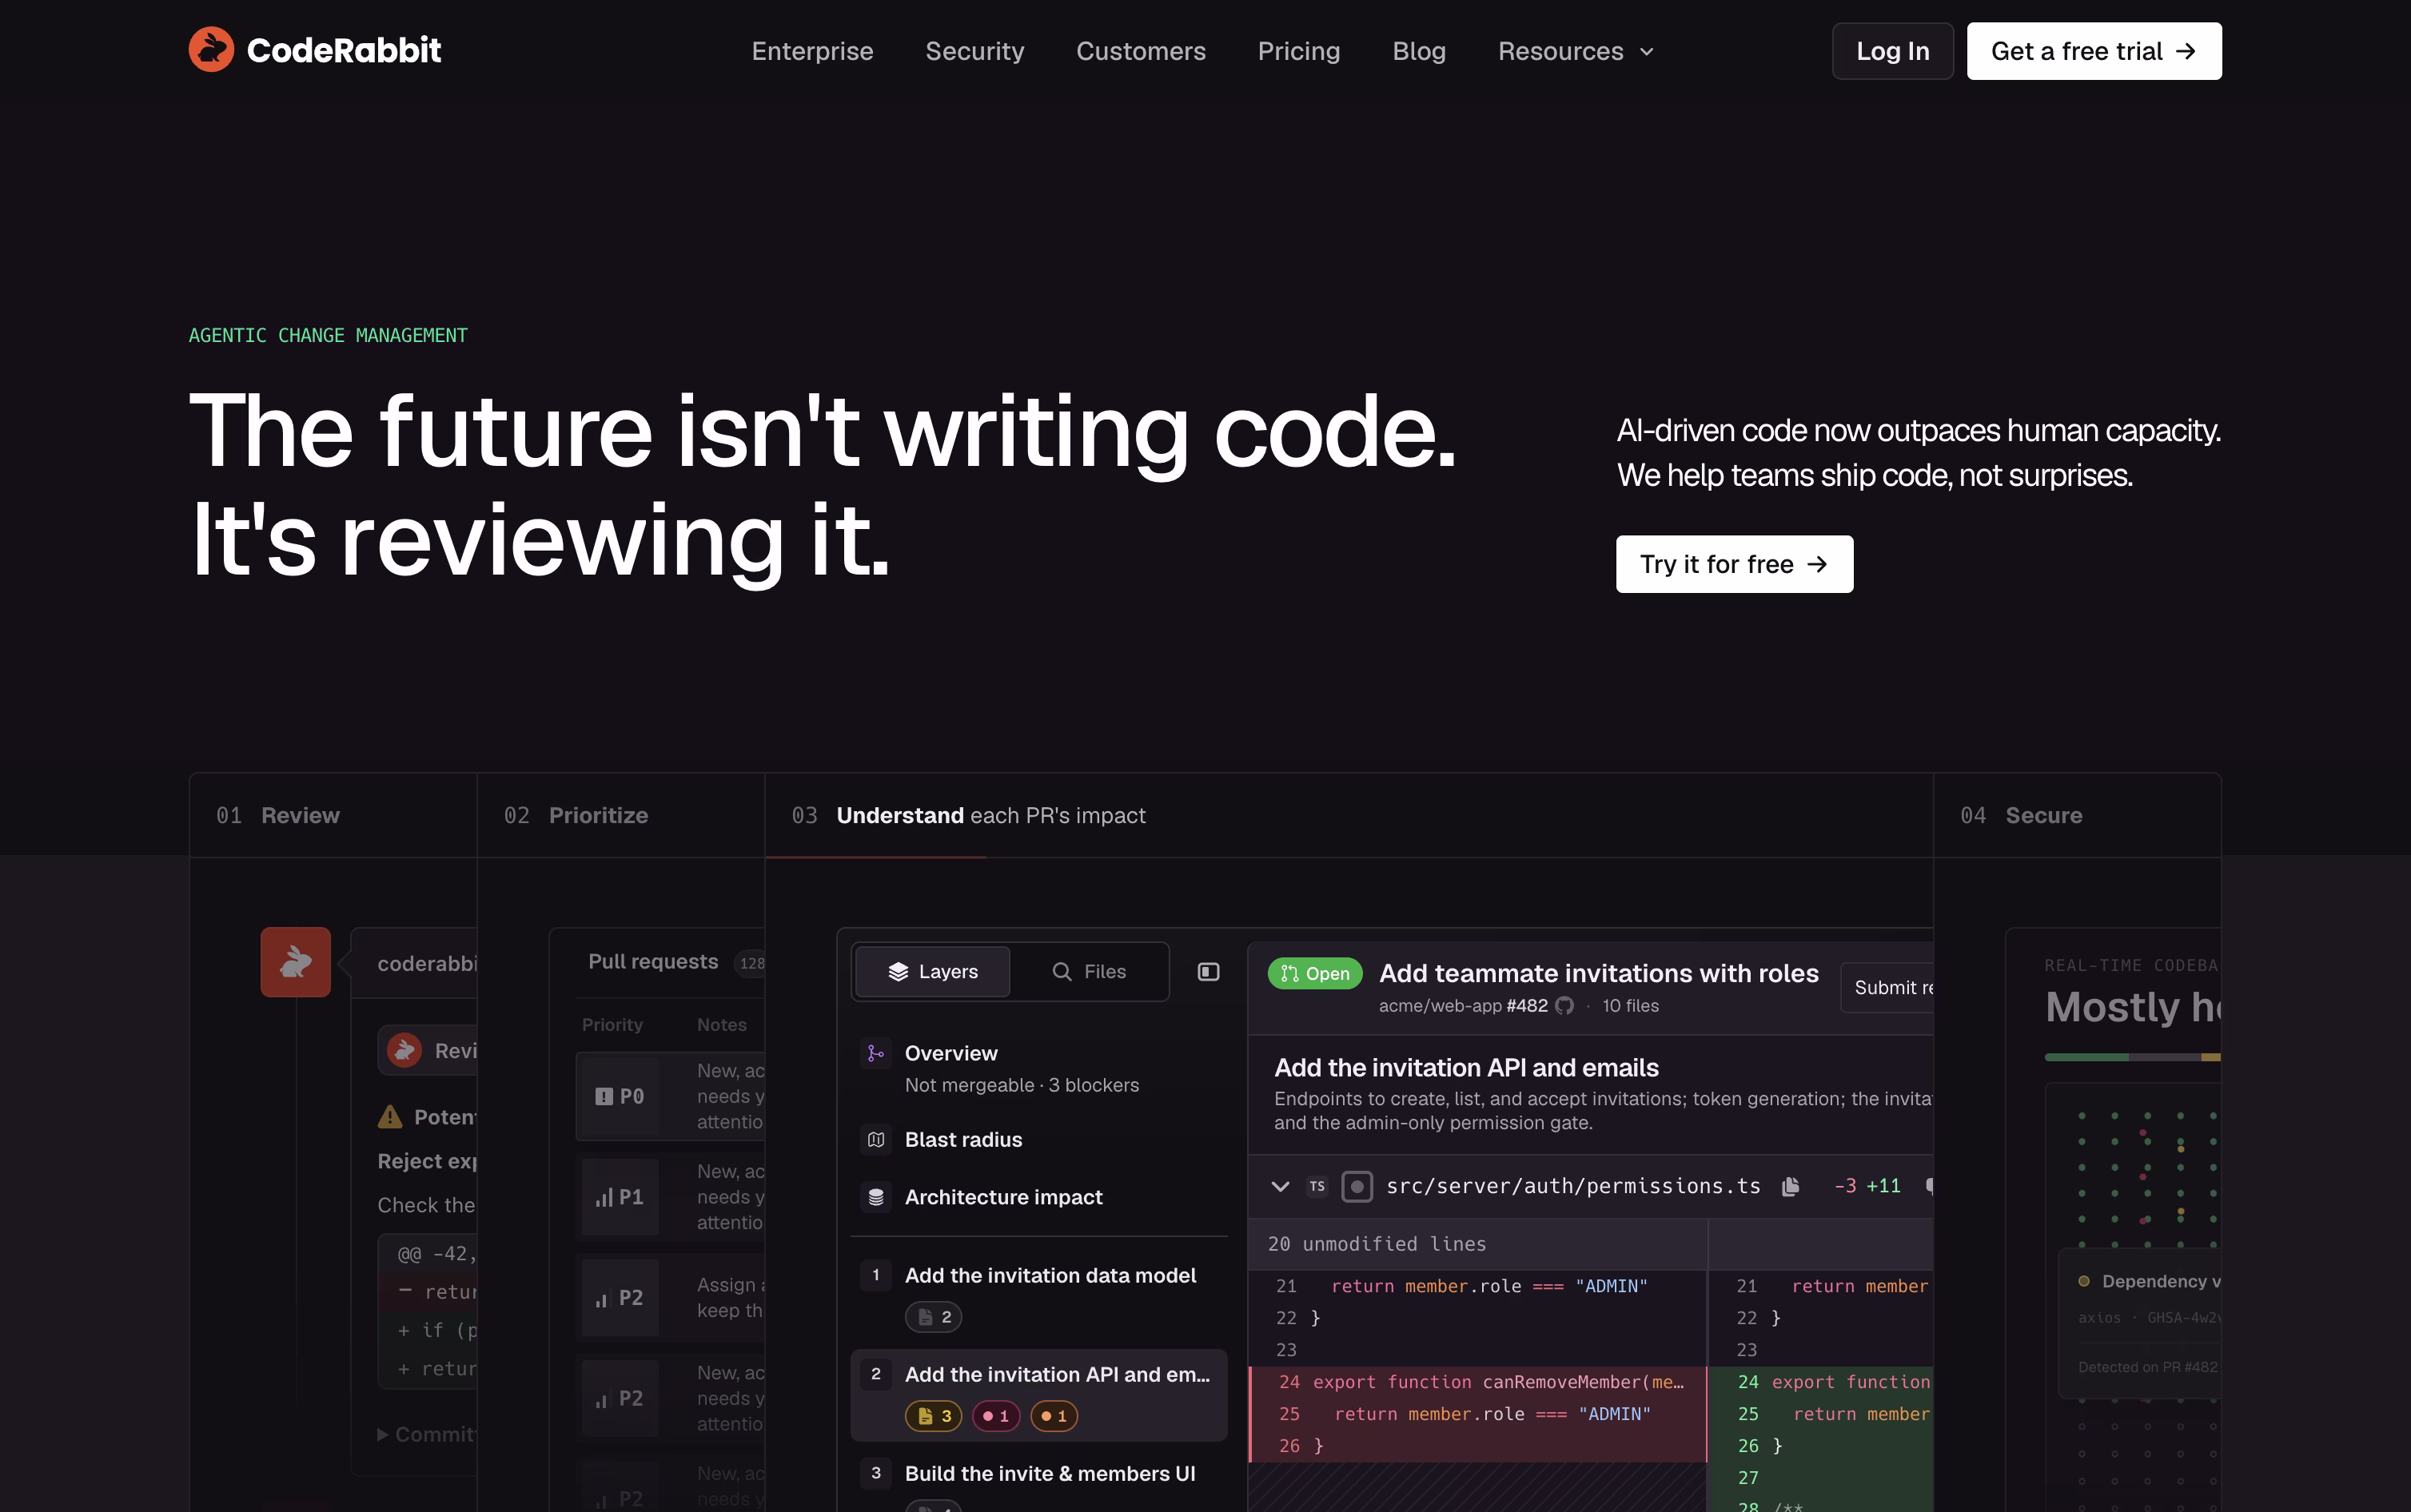Click the red 1 issue badge on layer 2

pyautogui.click(x=995, y=1416)
